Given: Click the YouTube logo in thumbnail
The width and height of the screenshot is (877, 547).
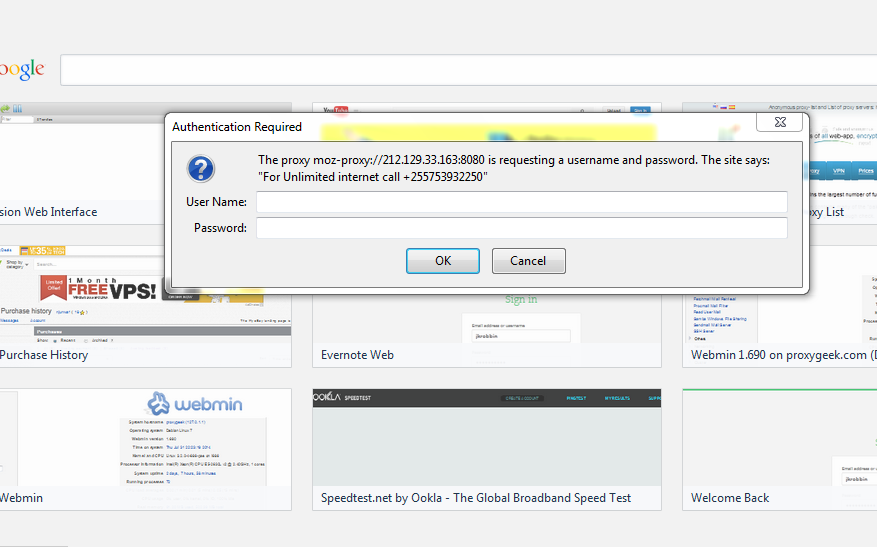Looking at the screenshot, I should (336, 110).
